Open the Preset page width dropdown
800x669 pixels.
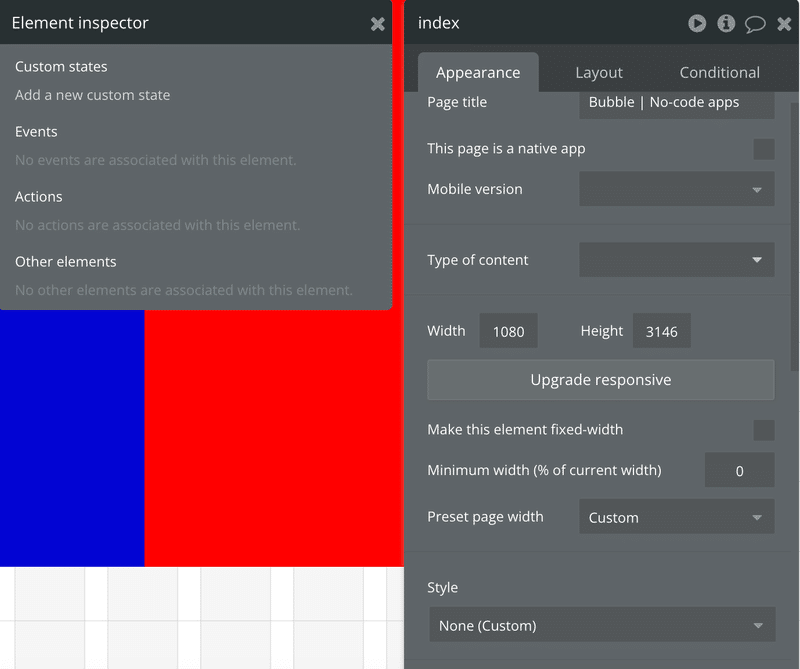coord(677,517)
